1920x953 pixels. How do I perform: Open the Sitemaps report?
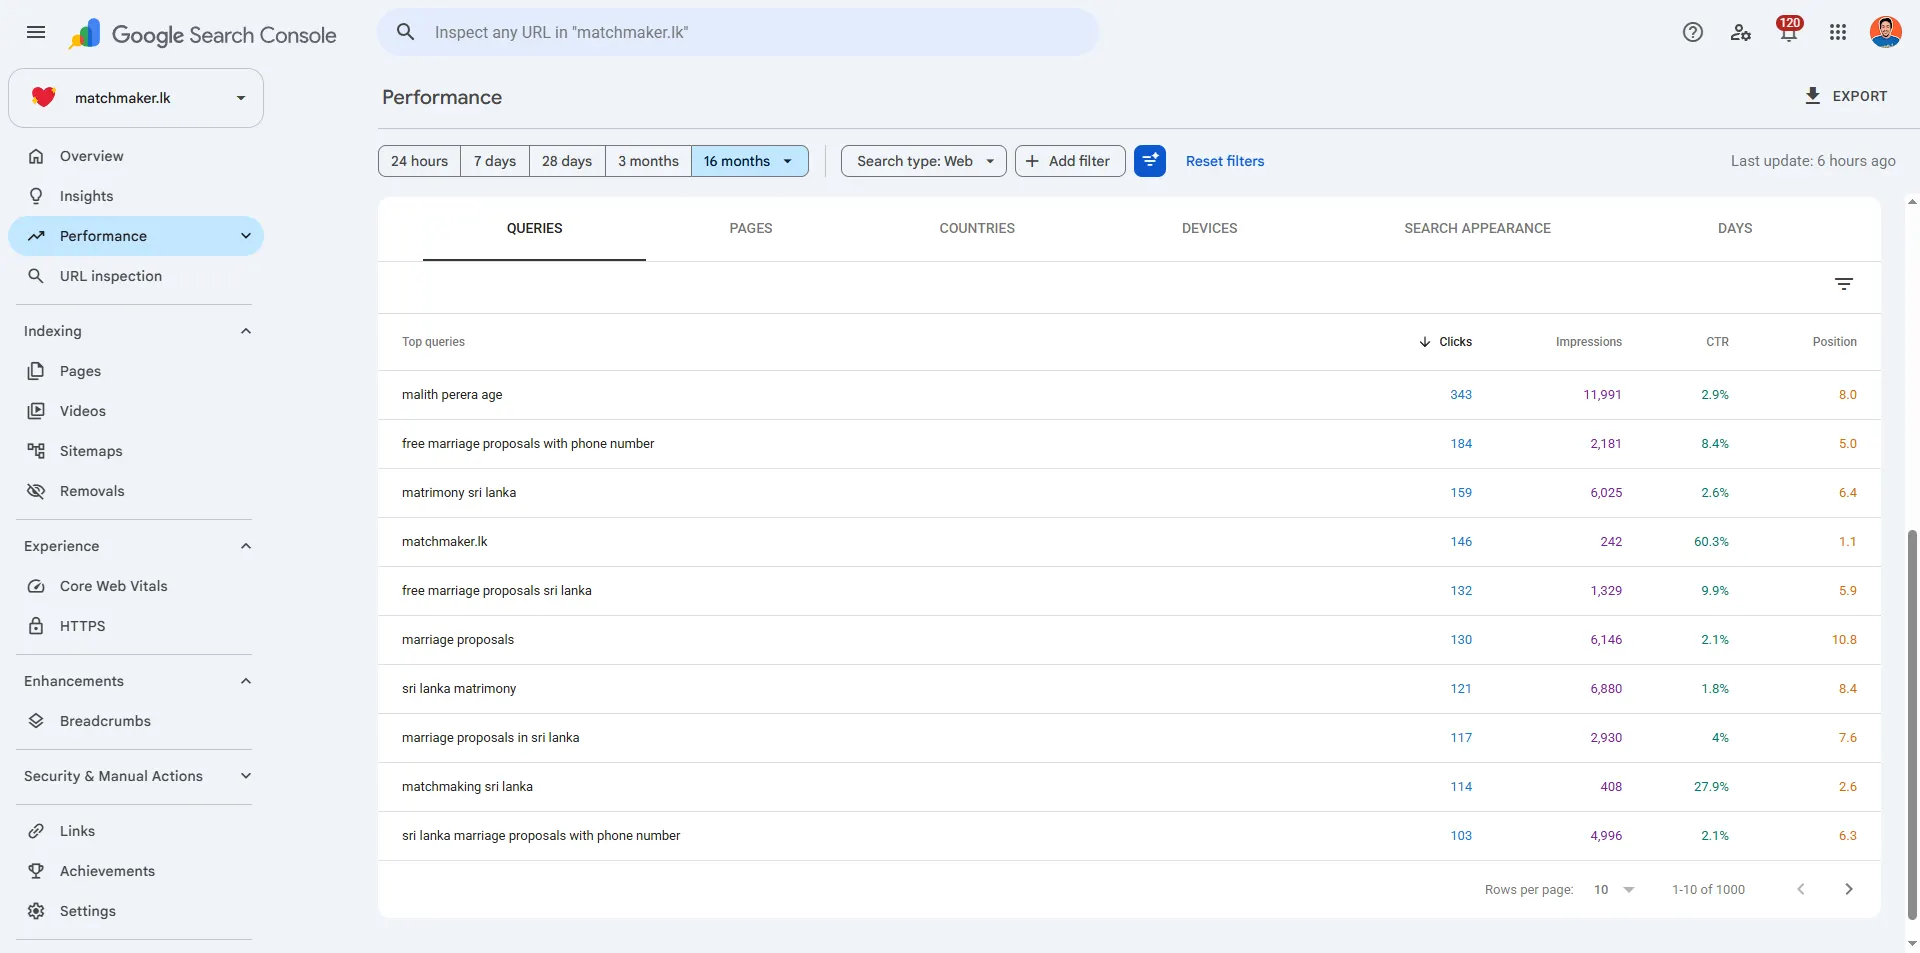tap(136, 451)
